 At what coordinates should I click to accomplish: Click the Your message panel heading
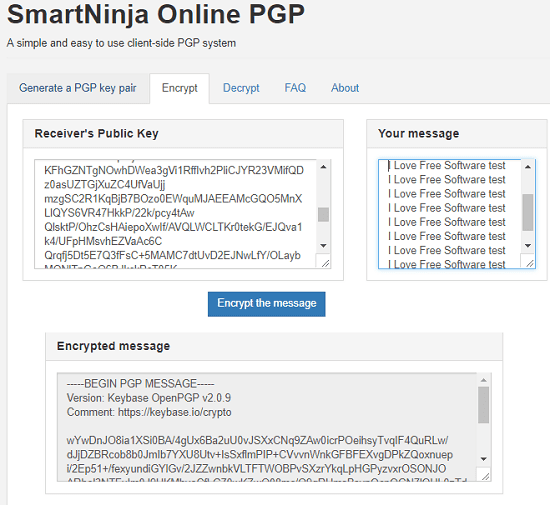418,134
